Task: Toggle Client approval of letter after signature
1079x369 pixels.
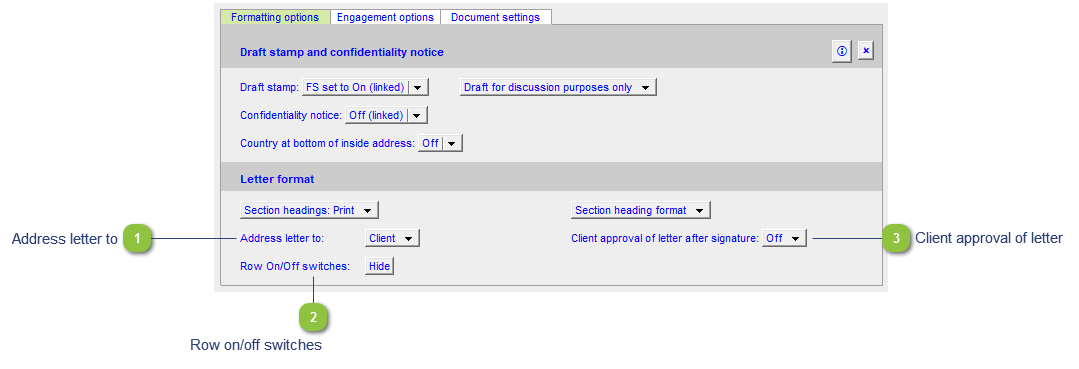Action: pos(784,238)
